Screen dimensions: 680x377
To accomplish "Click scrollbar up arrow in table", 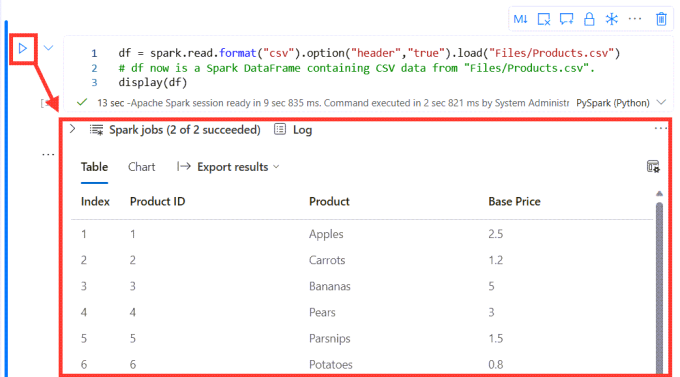I will pos(659,193).
